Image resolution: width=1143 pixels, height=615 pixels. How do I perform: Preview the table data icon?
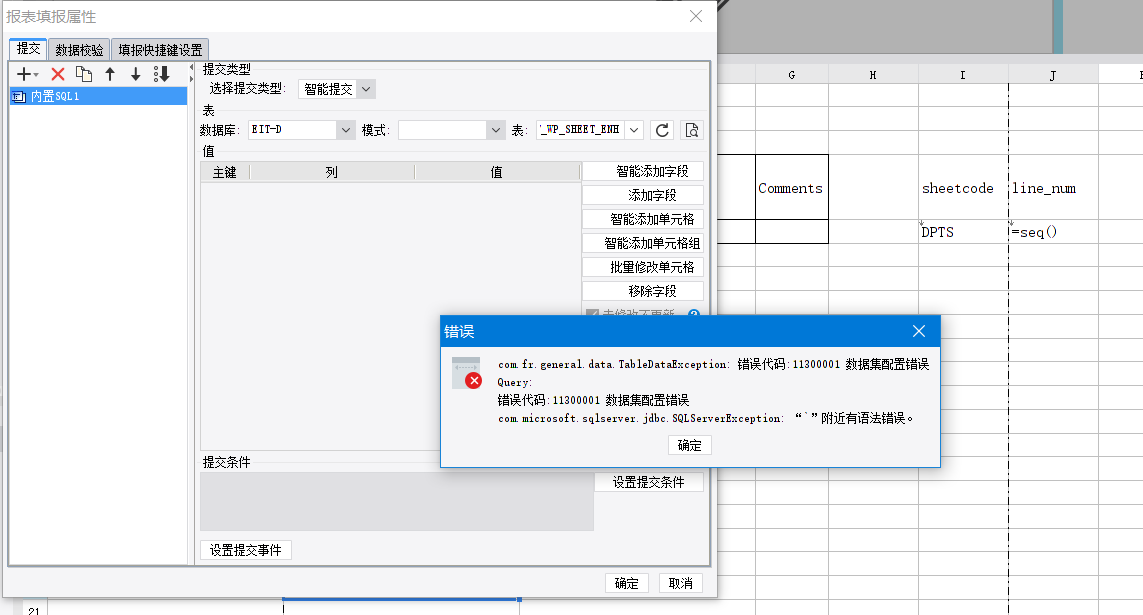pyautogui.click(x=692, y=130)
